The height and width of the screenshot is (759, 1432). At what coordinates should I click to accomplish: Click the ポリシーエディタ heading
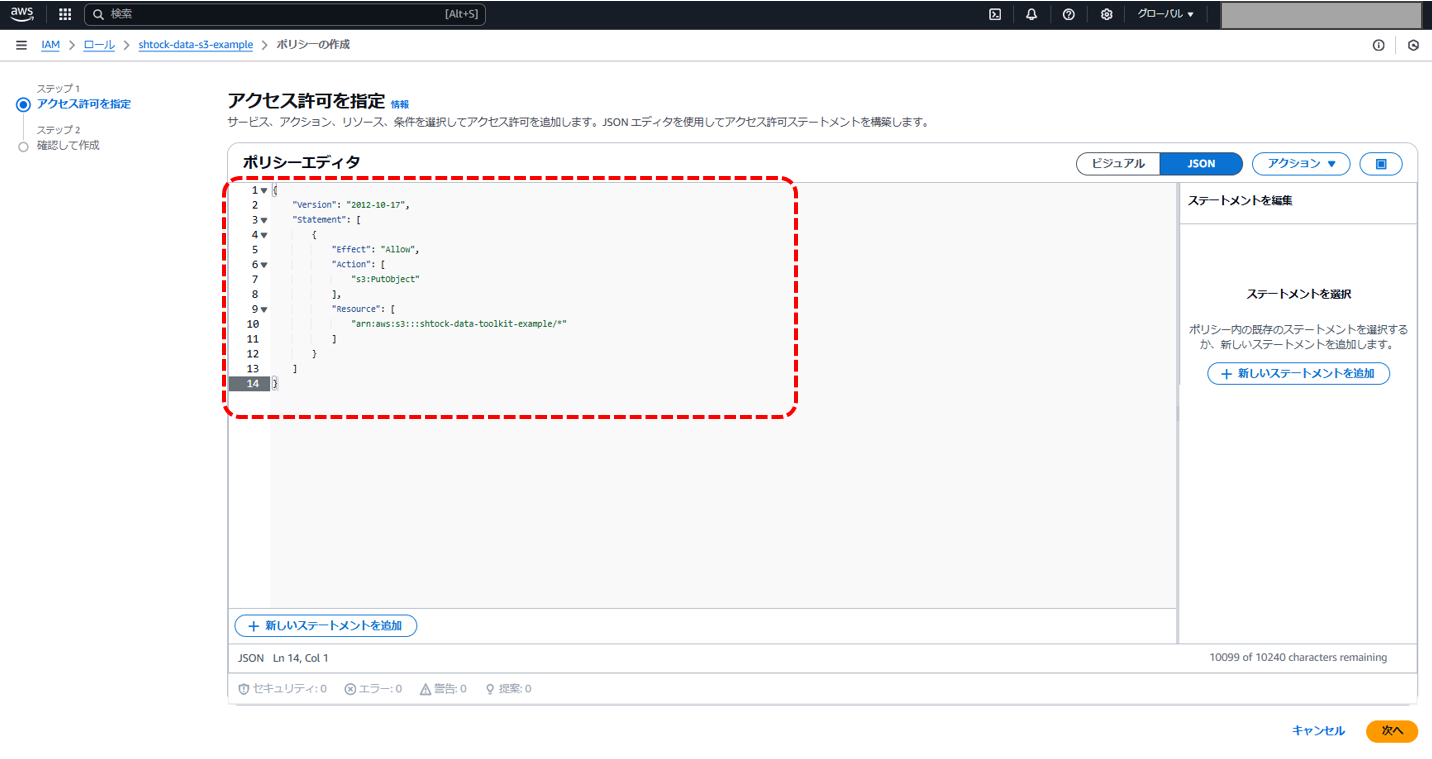301,163
